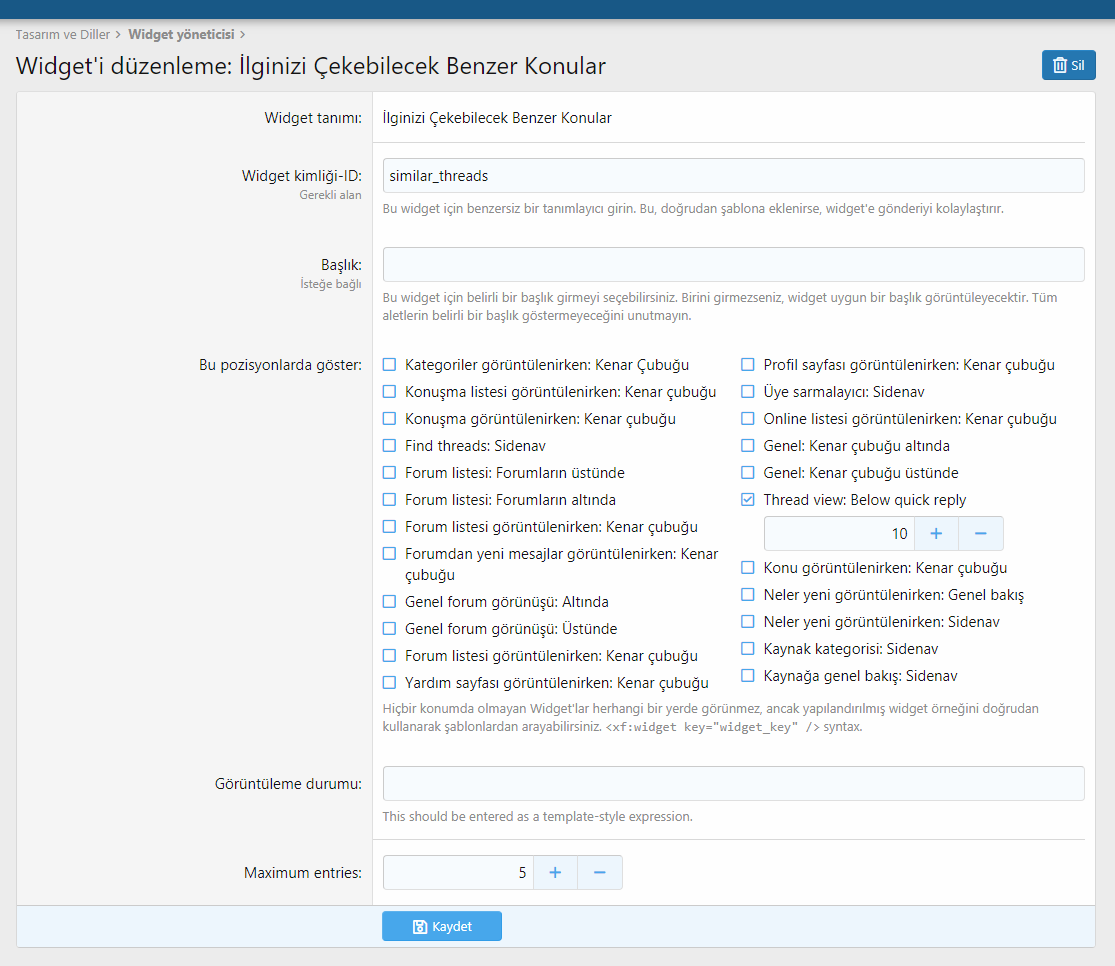Screen dimensions: 1115x966
Task: Focus the Başlık title input field
Action: pos(733,264)
